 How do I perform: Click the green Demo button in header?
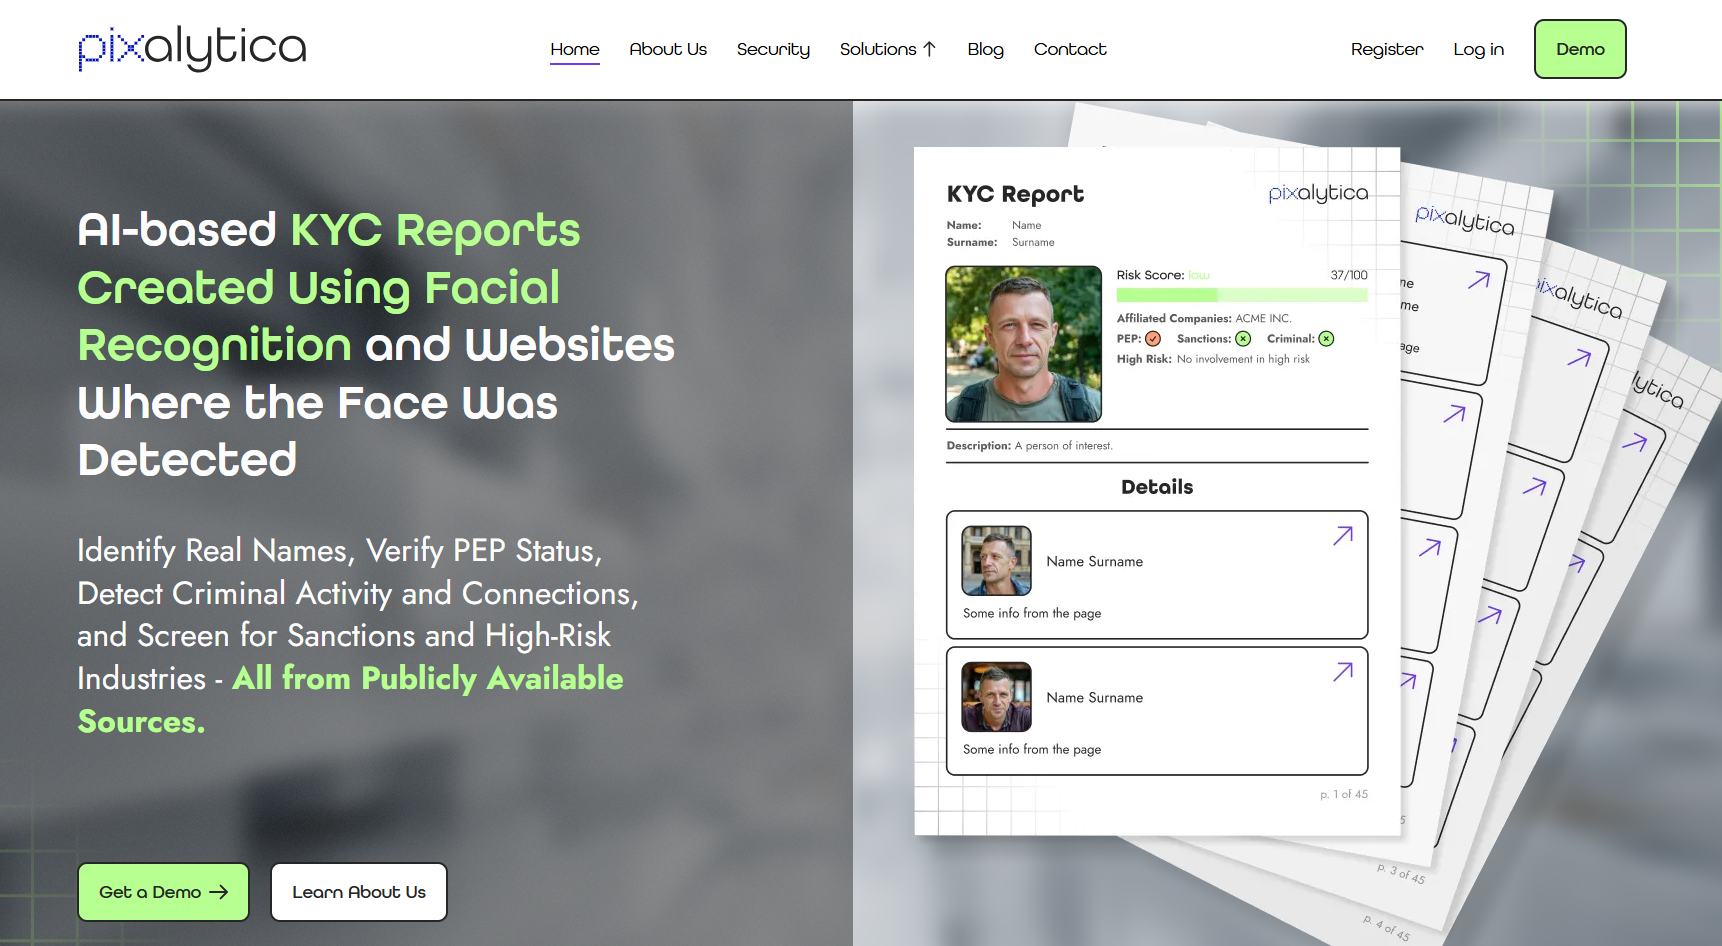coord(1580,49)
